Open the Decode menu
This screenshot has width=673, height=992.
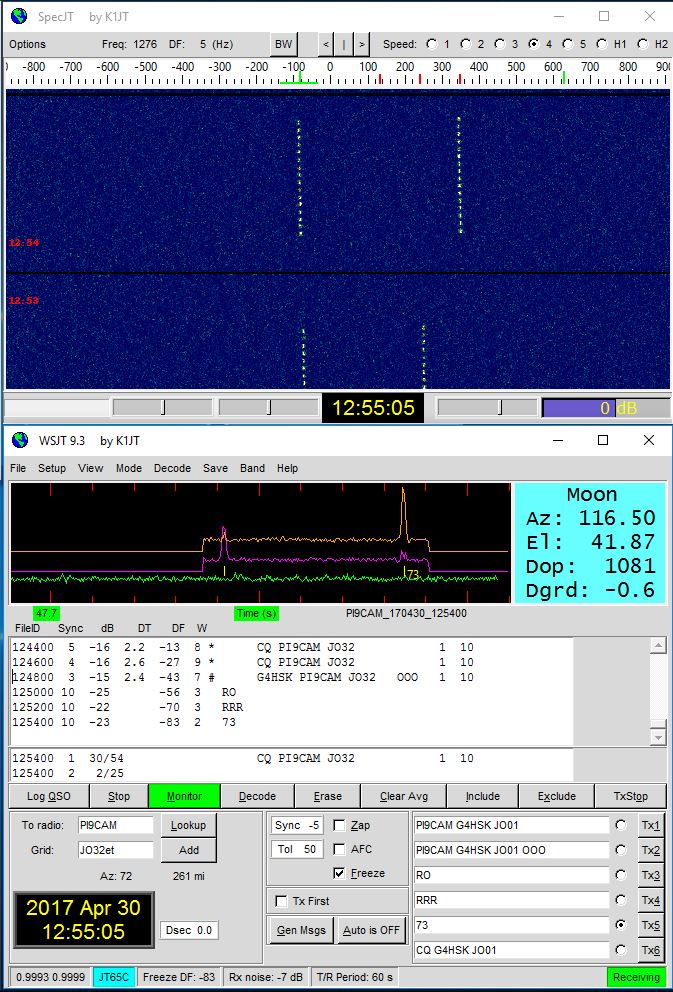(172, 468)
